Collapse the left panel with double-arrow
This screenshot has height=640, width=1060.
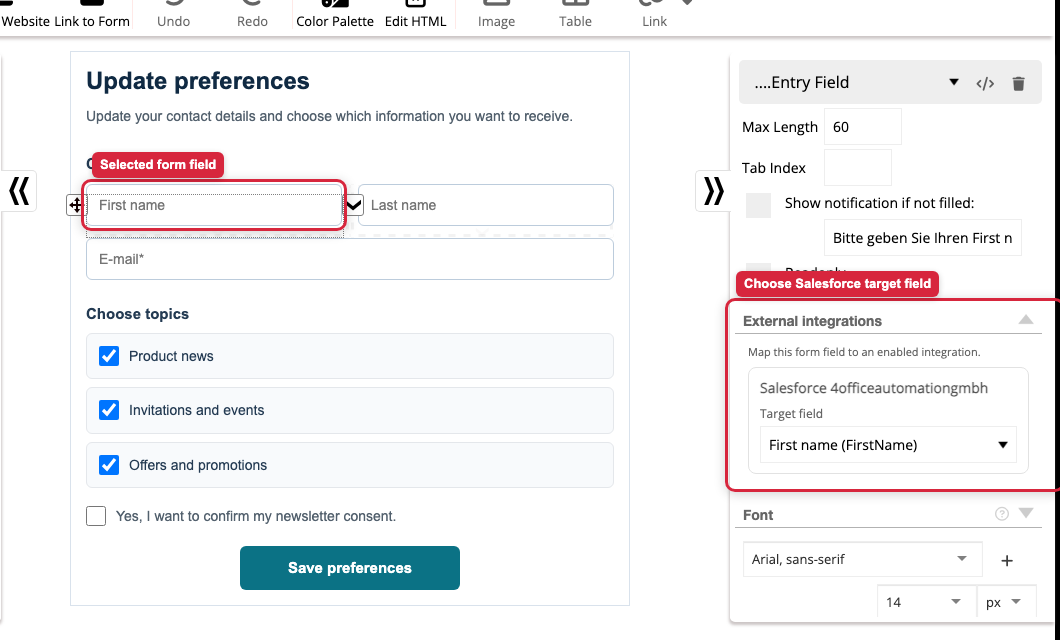pyautogui.click(x=19, y=191)
